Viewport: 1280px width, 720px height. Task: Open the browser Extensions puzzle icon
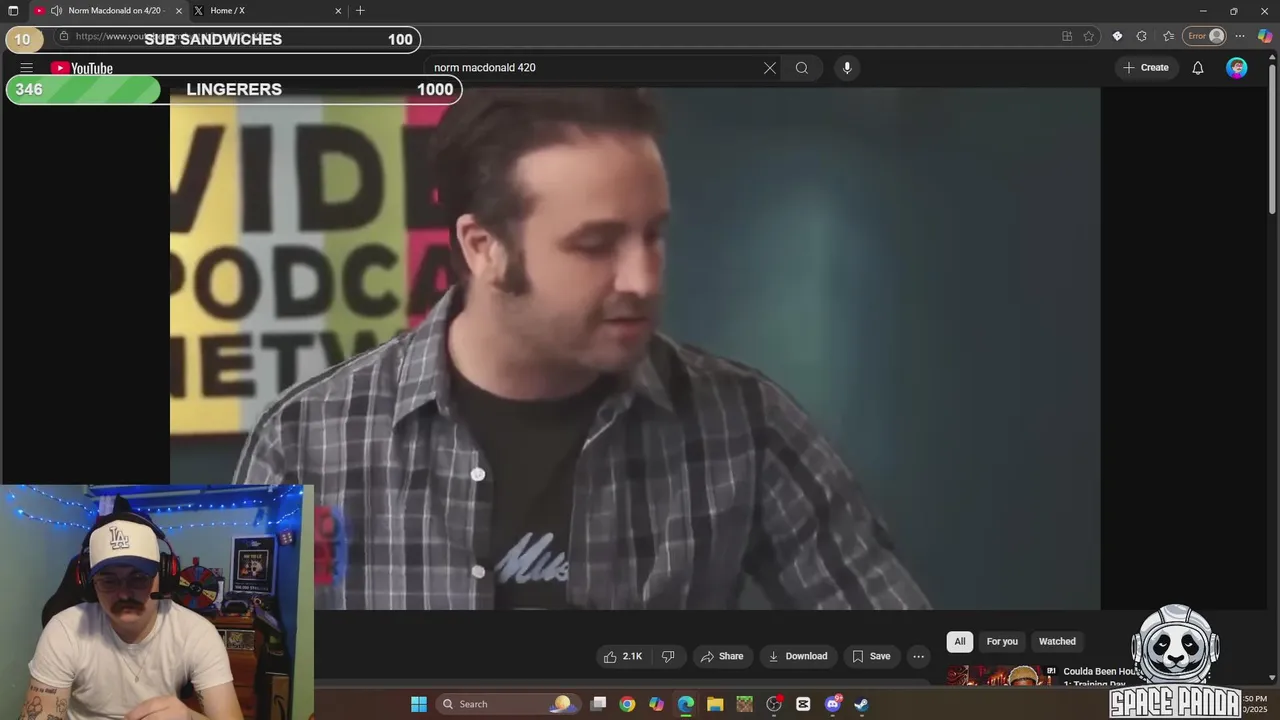[1142, 36]
